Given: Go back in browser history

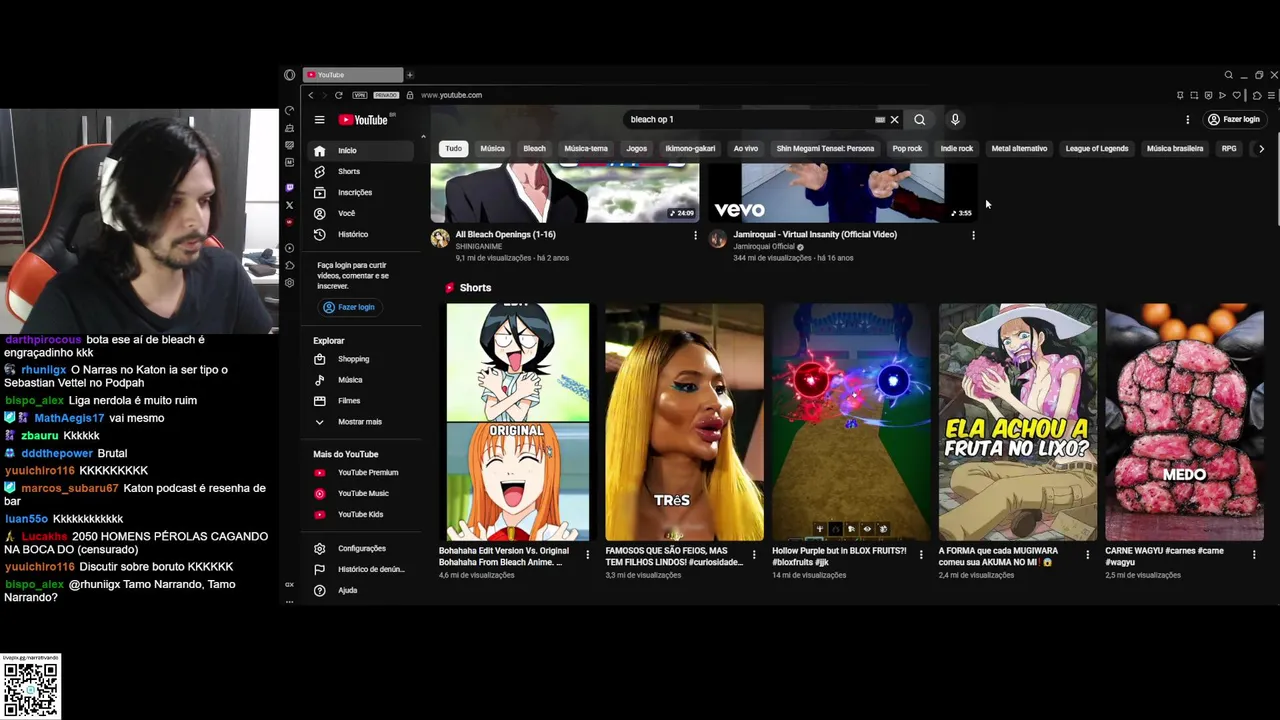Looking at the screenshot, I should 311,95.
